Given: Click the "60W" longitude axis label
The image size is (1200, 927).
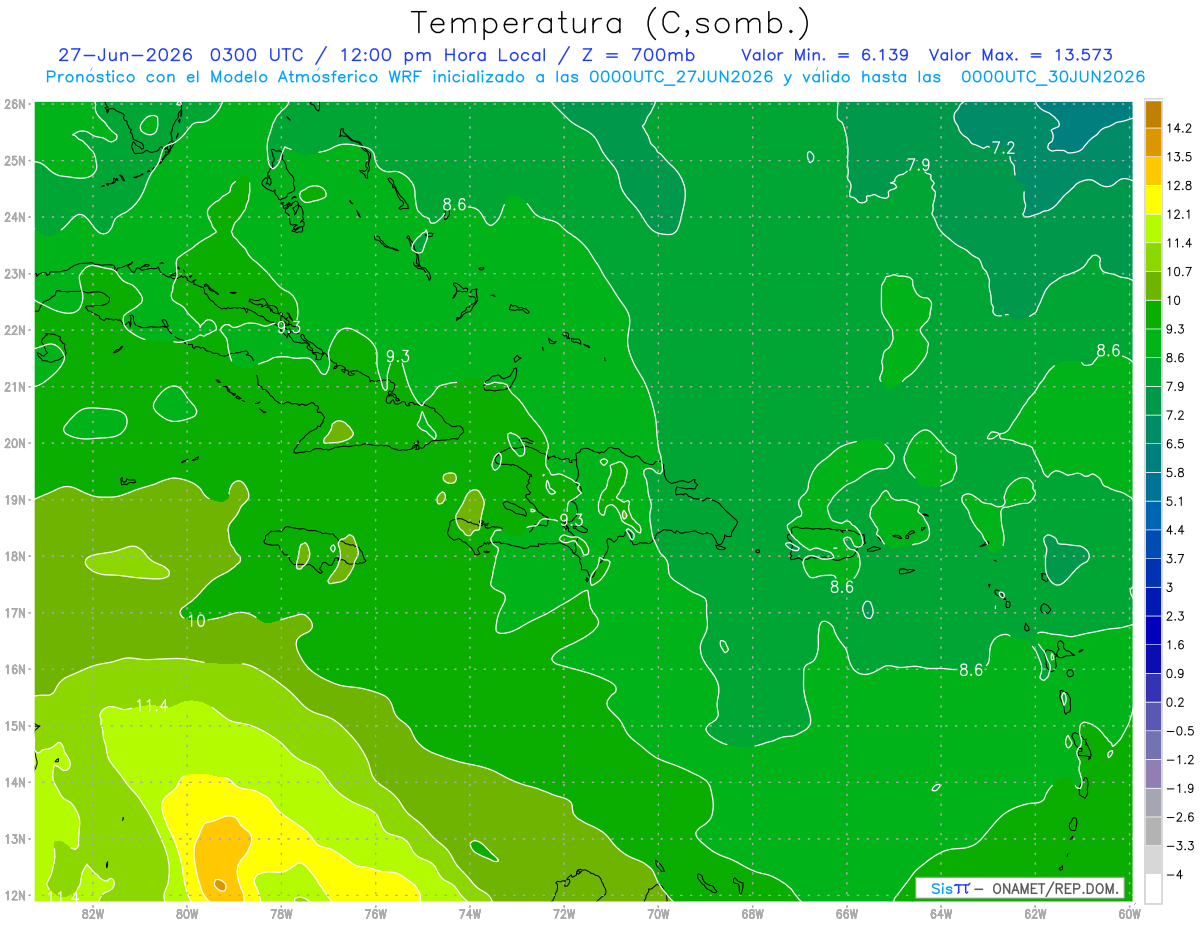Looking at the screenshot, I should click(x=1129, y=913).
